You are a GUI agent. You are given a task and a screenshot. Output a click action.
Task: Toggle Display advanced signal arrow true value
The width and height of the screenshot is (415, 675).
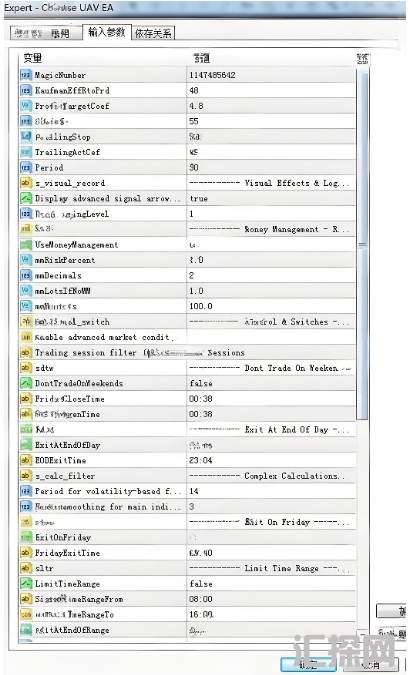click(x=271, y=198)
